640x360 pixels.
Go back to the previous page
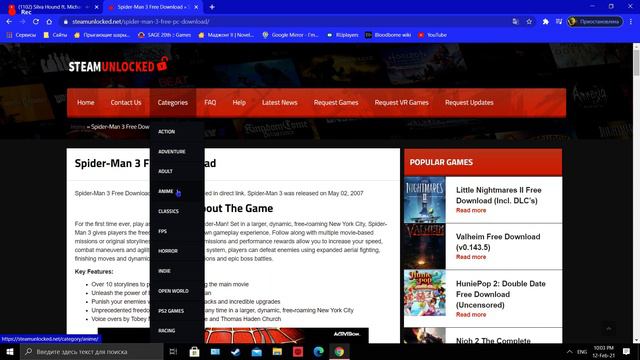(x=9, y=22)
